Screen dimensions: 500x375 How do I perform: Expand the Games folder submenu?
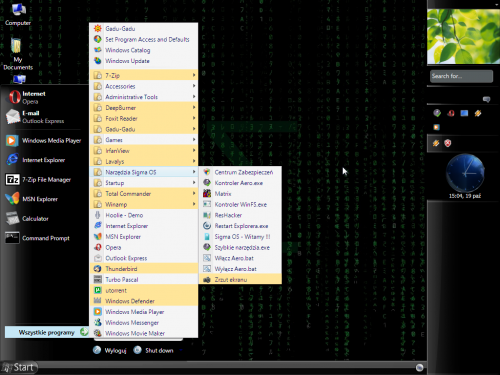coord(144,140)
